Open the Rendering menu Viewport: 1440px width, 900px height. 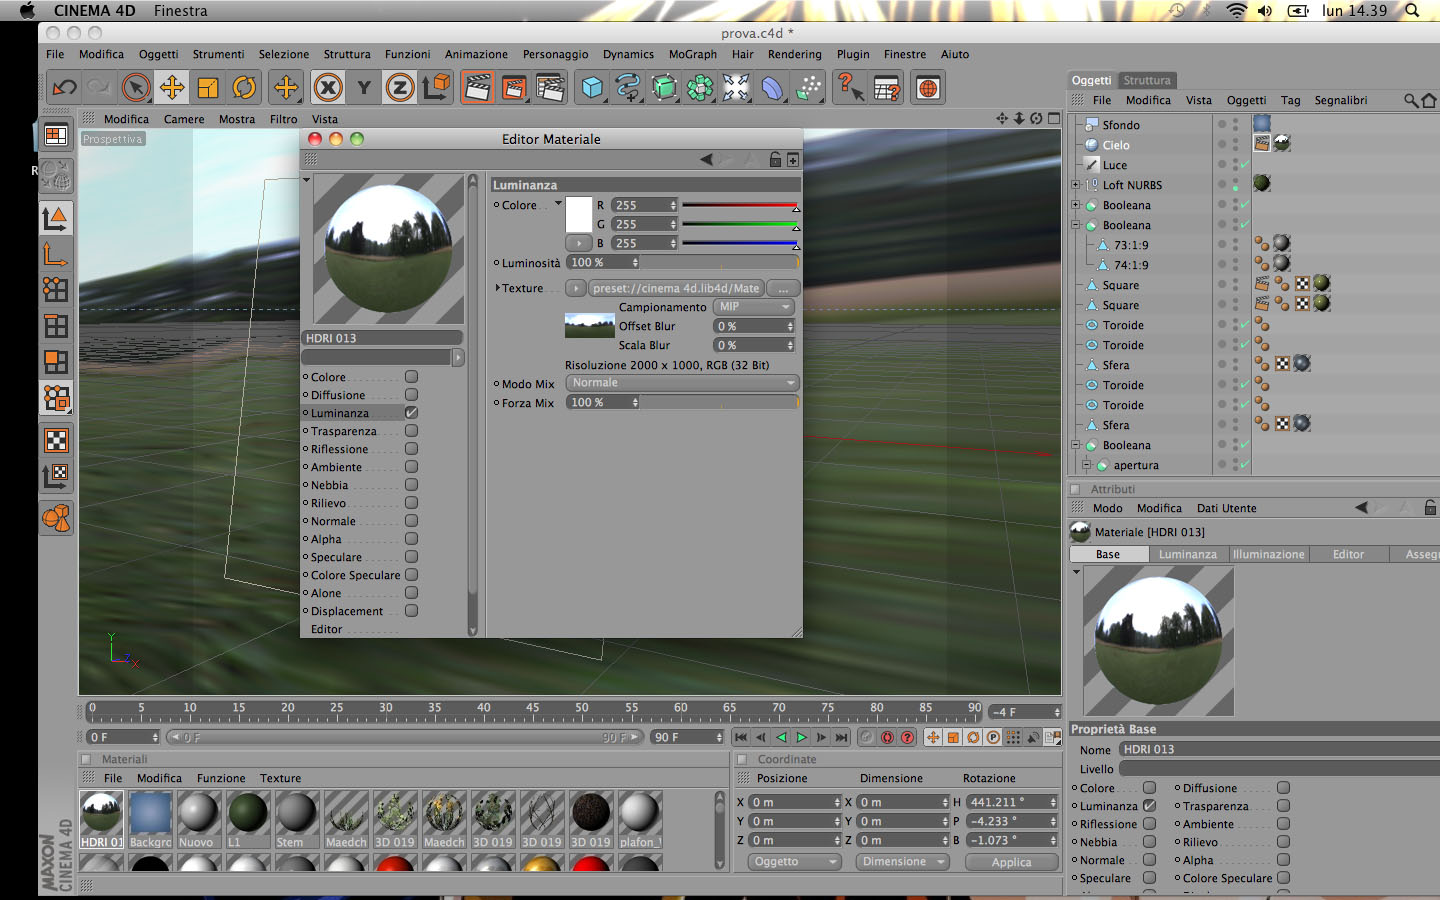pos(795,54)
